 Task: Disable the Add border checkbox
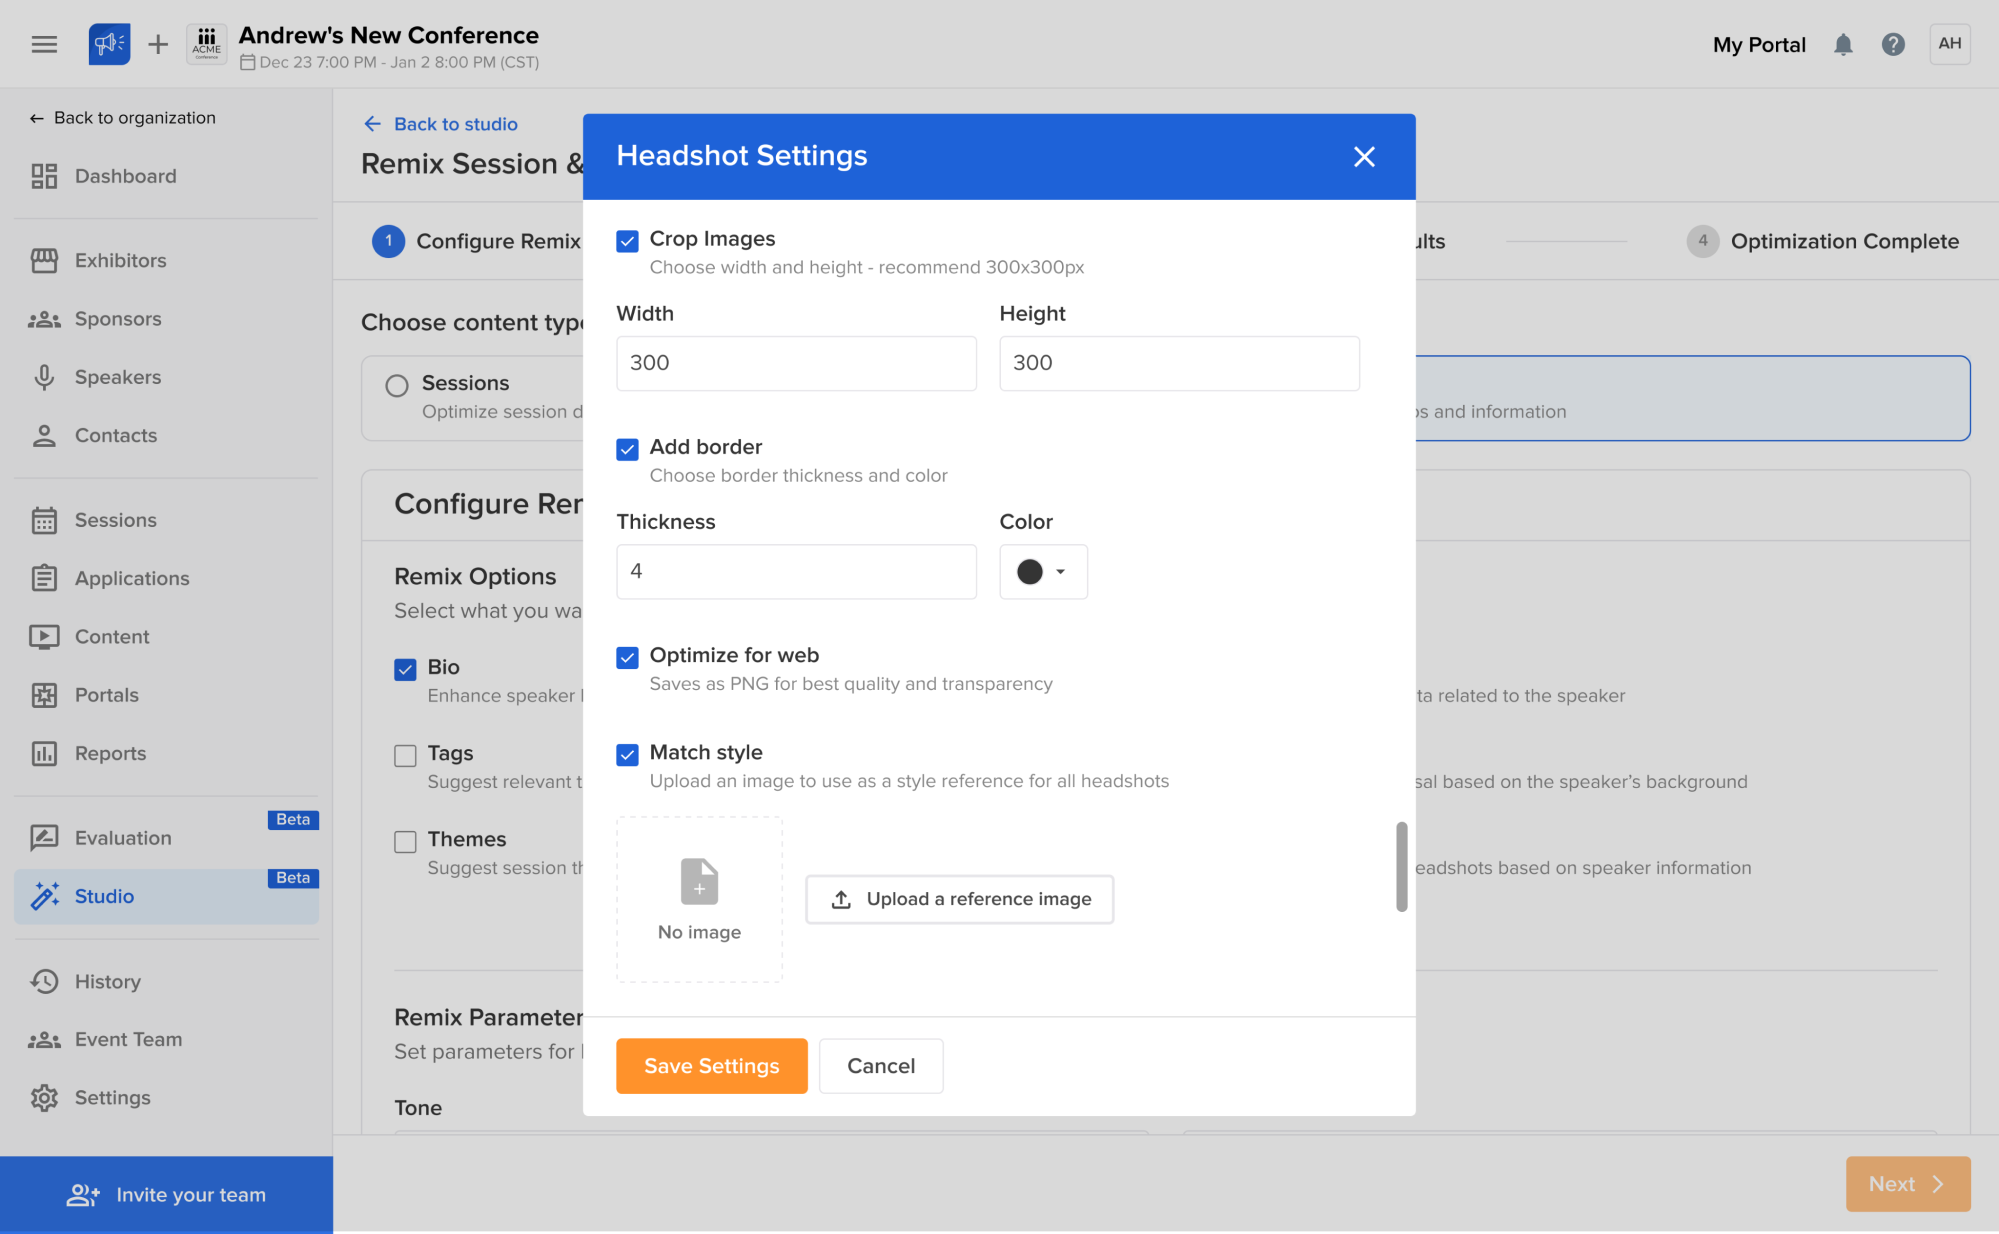coord(627,449)
